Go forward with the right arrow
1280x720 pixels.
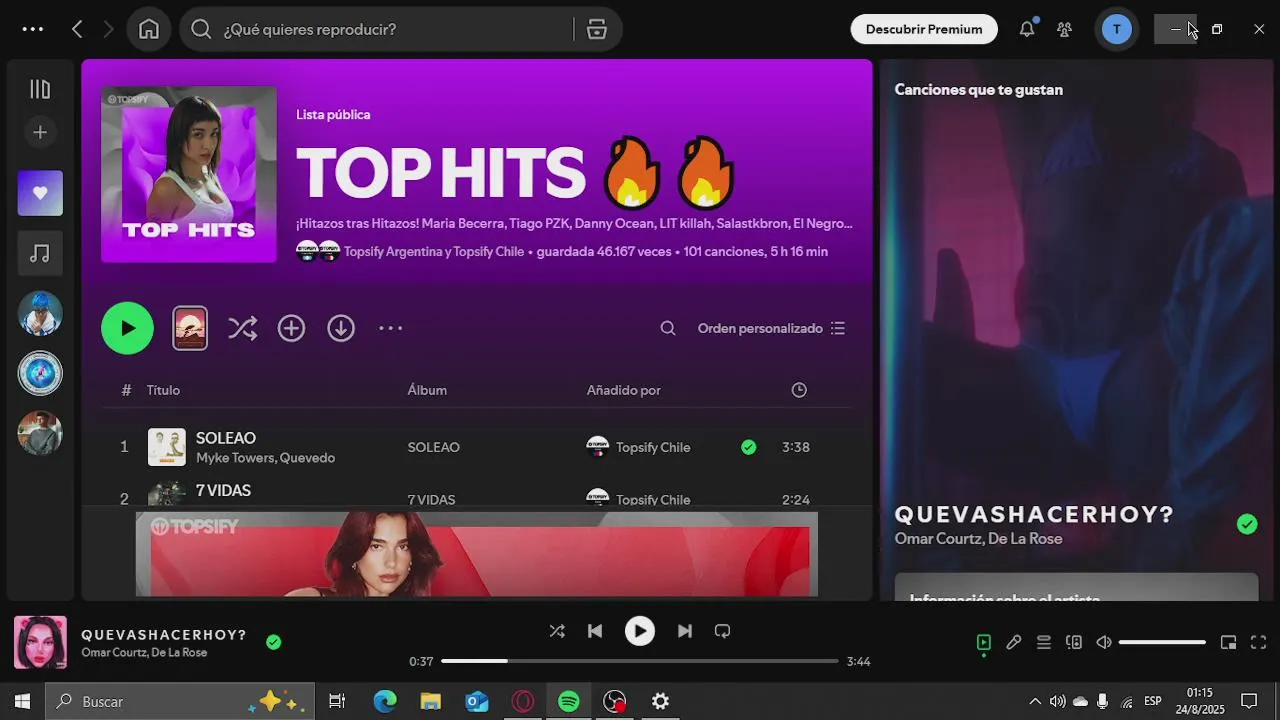(x=108, y=29)
